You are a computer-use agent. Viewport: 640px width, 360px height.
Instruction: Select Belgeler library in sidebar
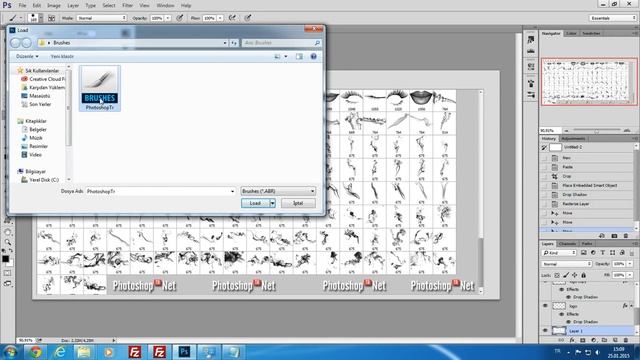click(x=38, y=129)
